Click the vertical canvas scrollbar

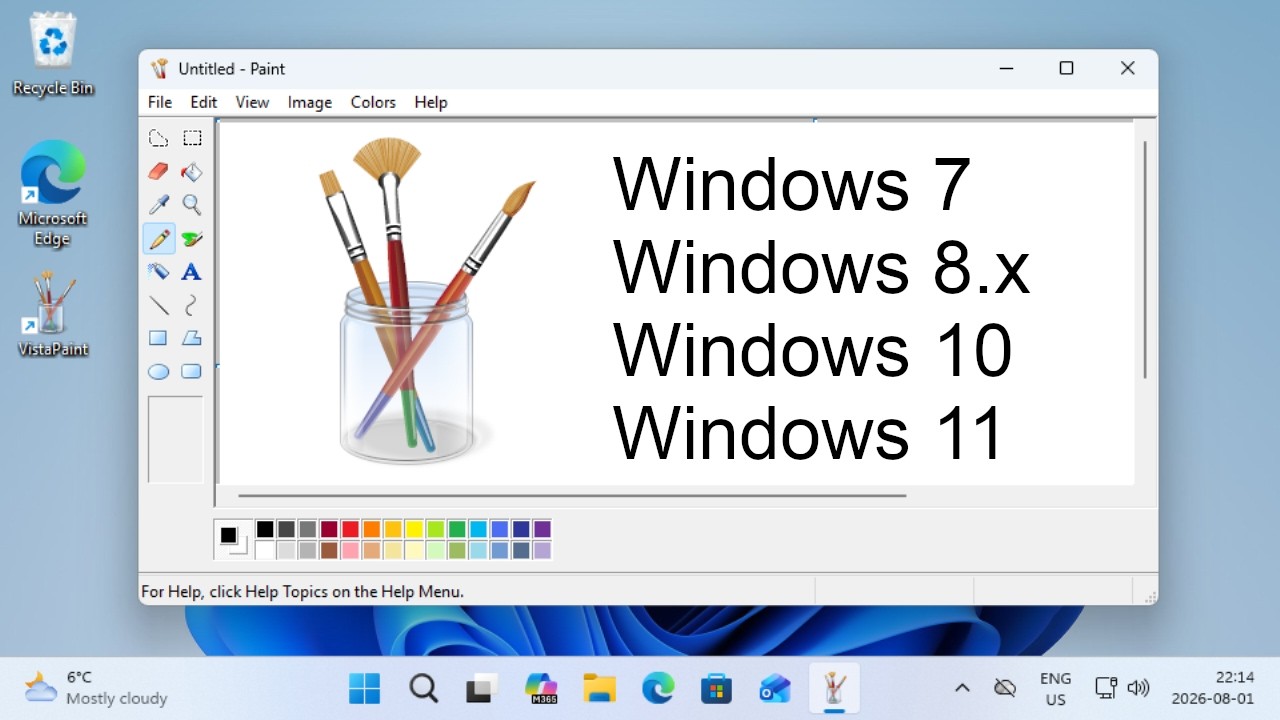pyautogui.click(x=1145, y=260)
